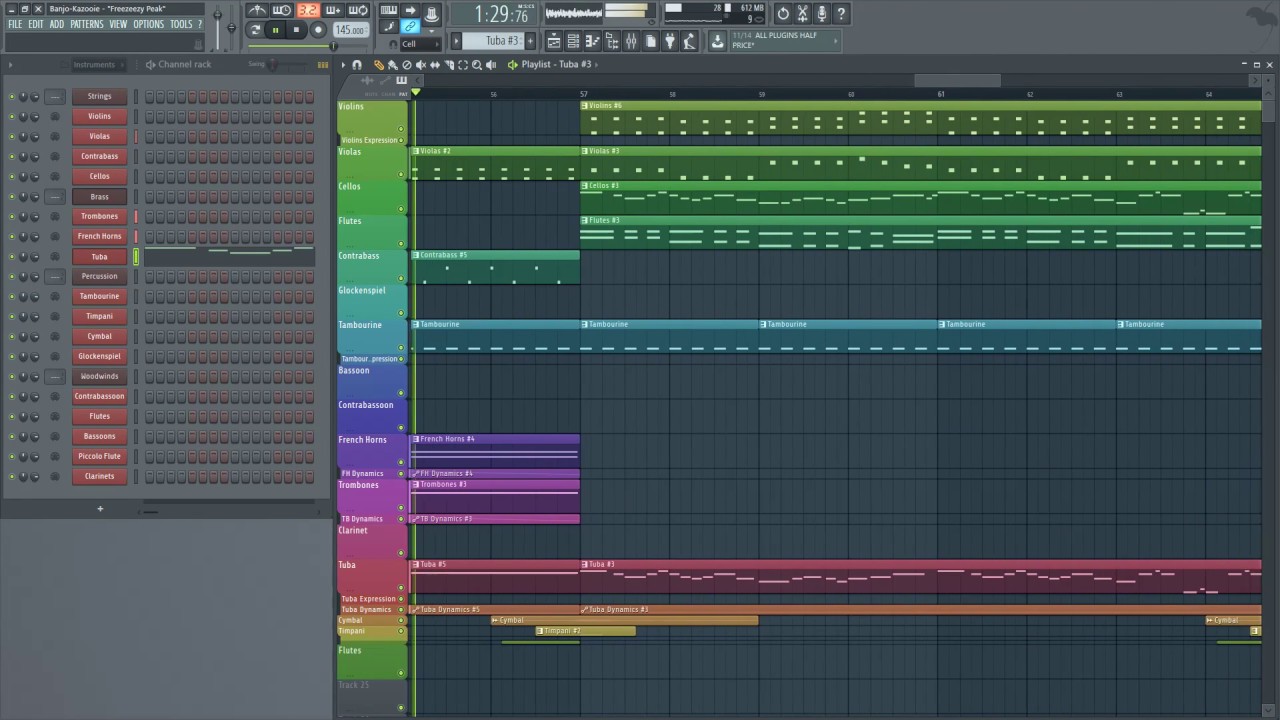
Task: Open the Contrabass #5 clip menu
Action: 416,255
